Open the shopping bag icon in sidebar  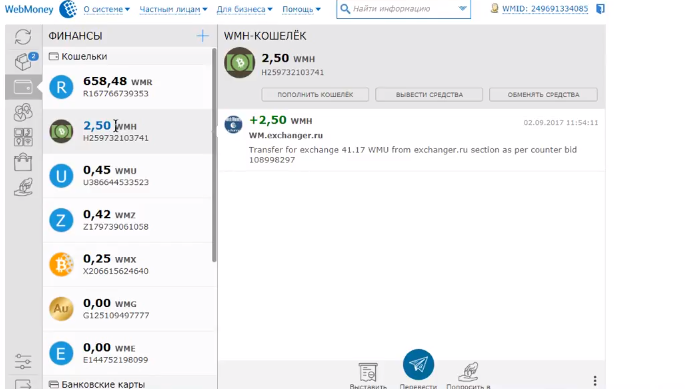23,162
